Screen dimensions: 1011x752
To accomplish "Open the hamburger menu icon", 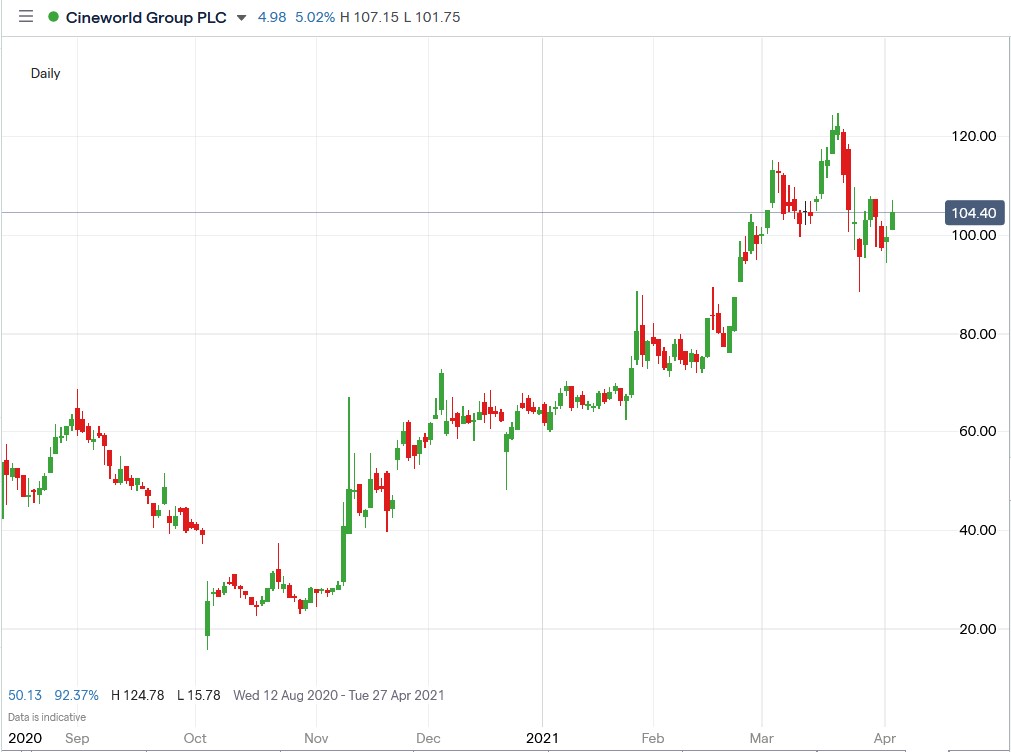I will (x=25, y=16).
